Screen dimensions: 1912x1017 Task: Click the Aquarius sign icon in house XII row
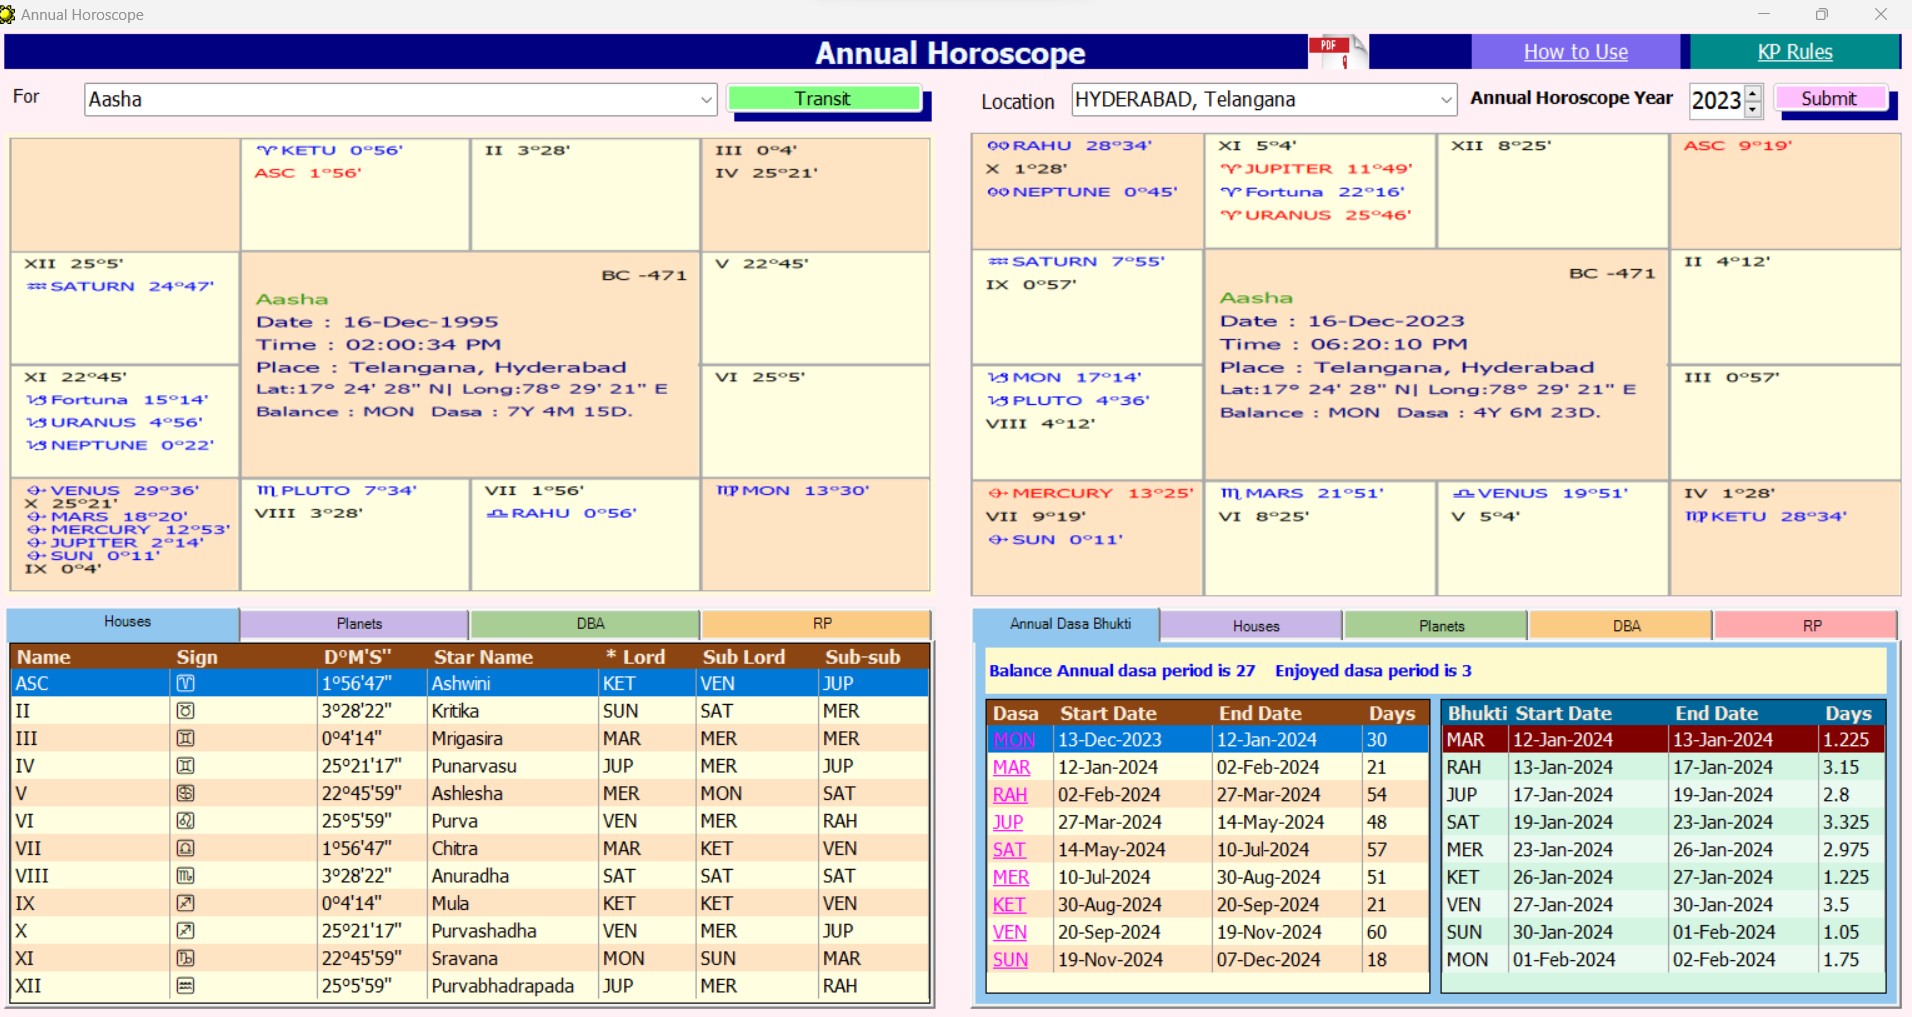185,986
